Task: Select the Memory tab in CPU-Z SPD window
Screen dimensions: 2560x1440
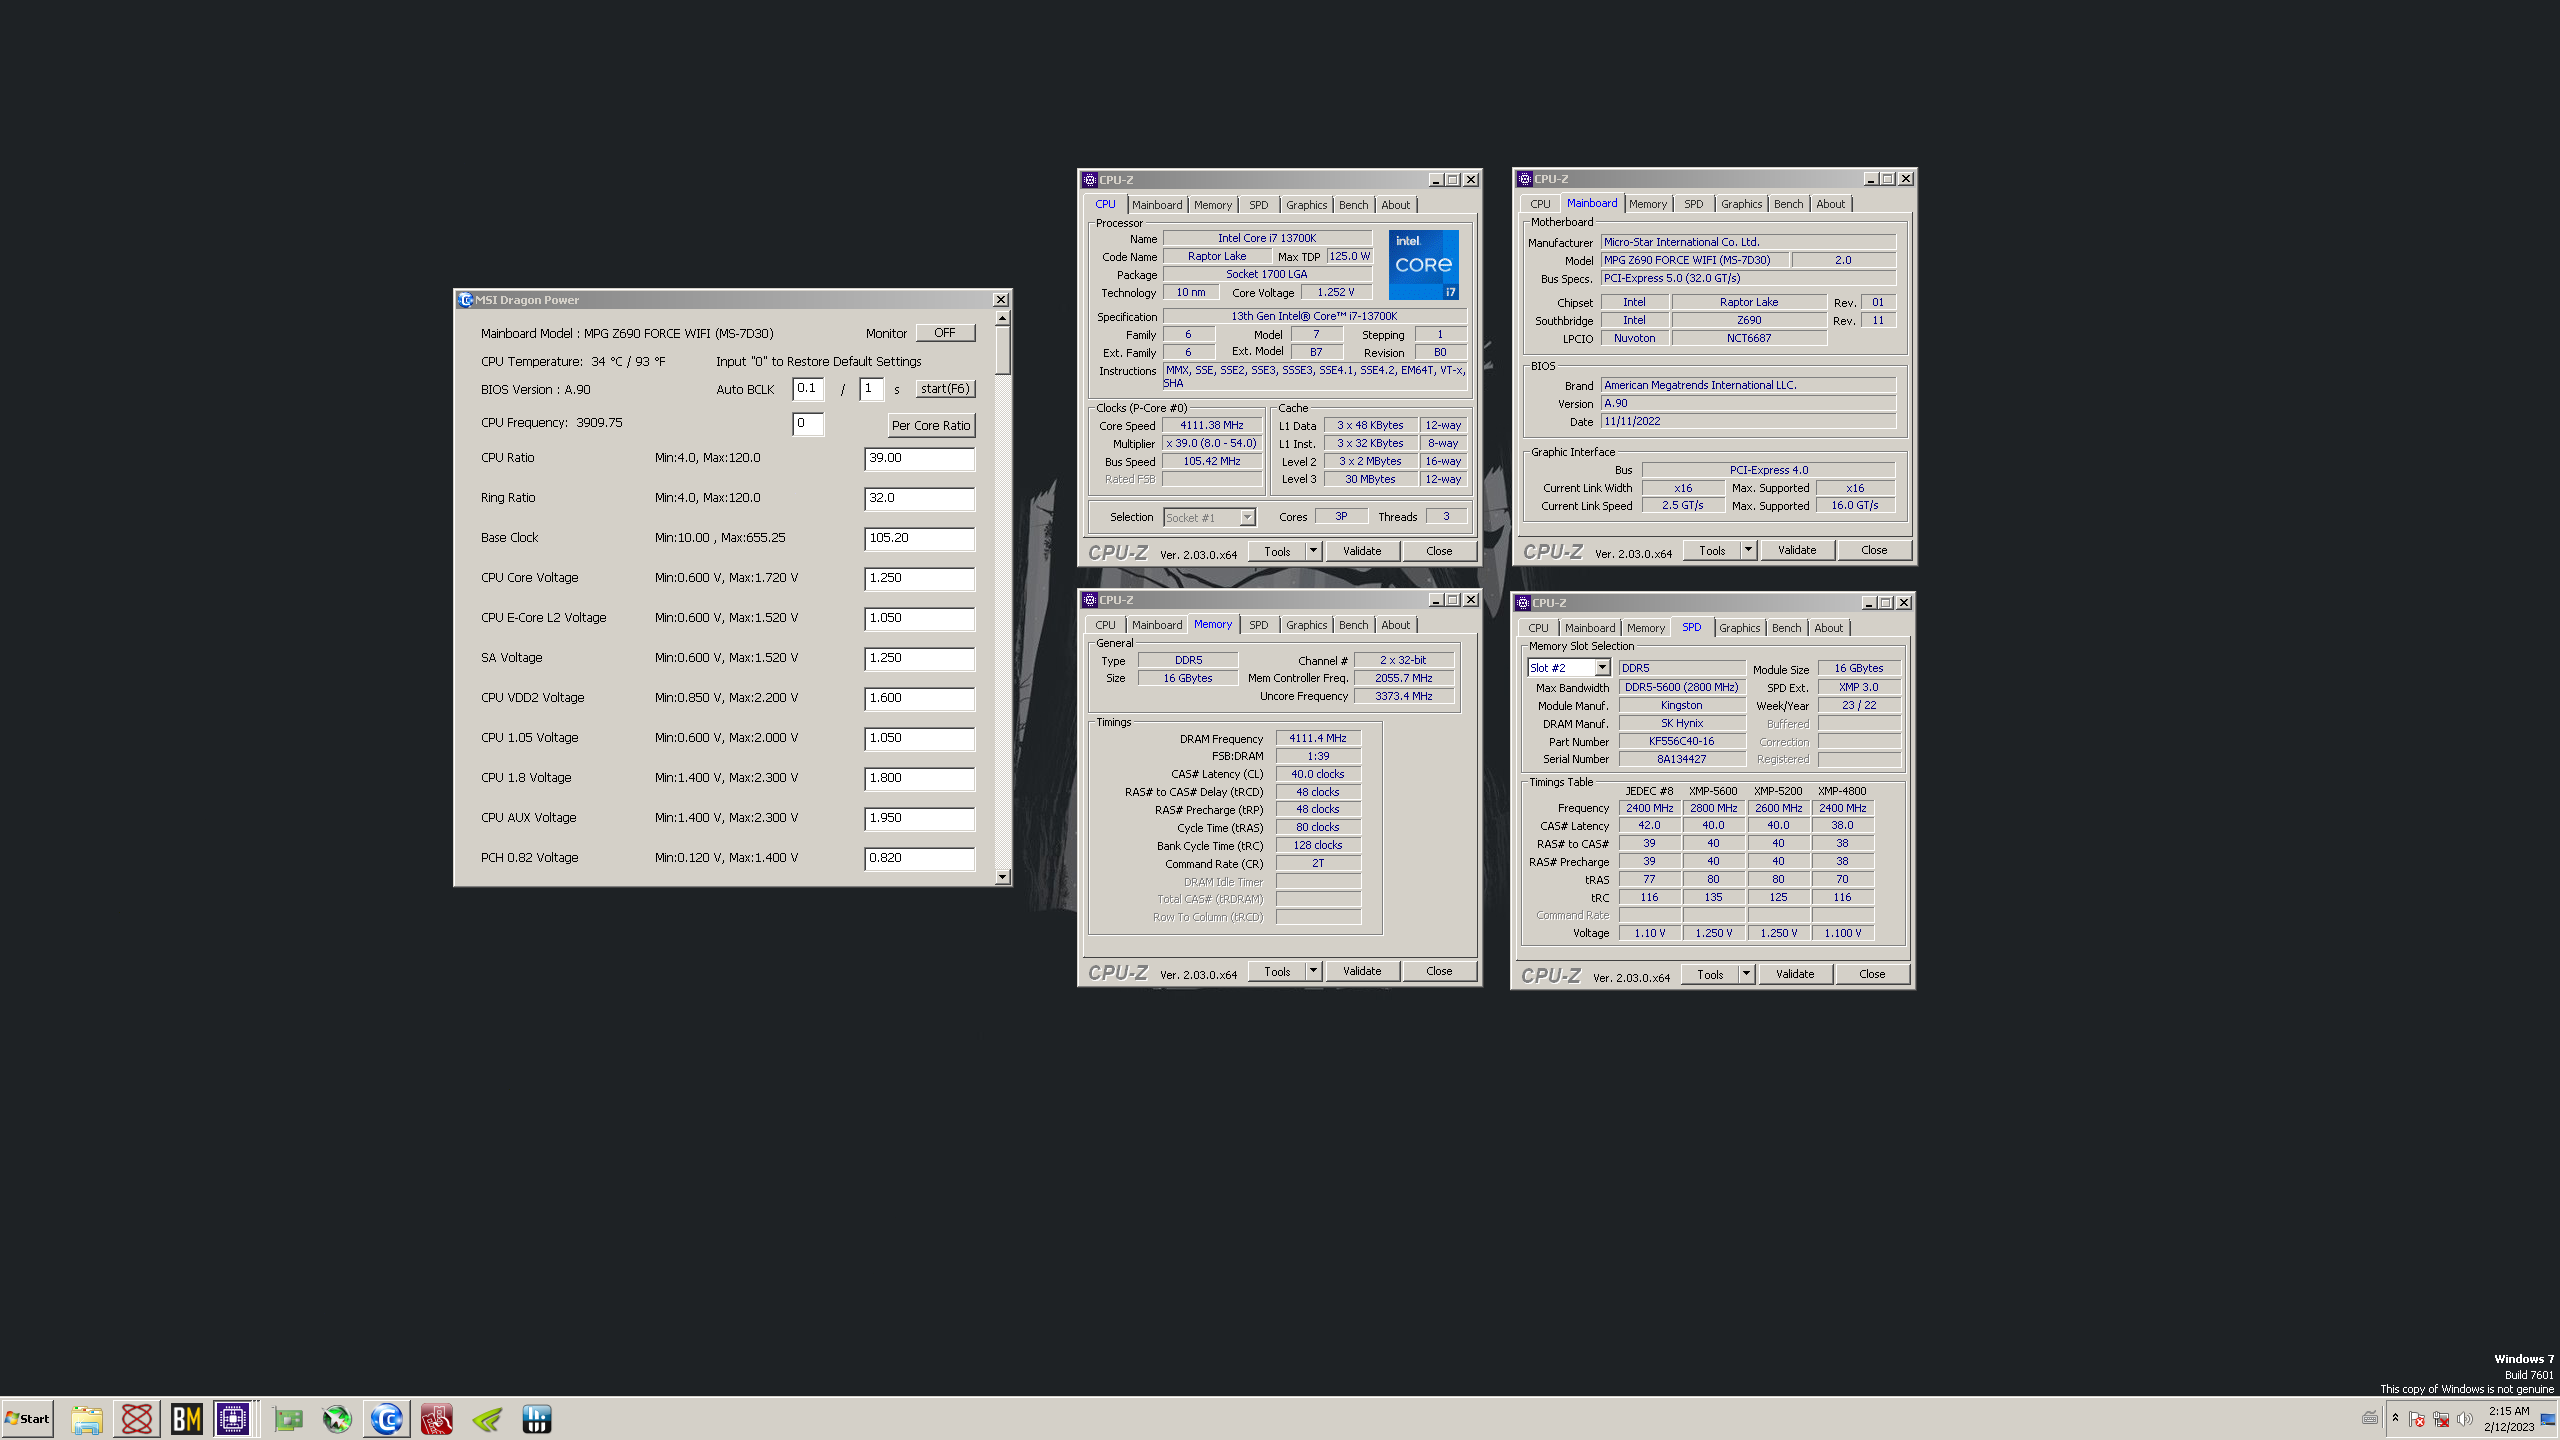Action: [1645, 628]
